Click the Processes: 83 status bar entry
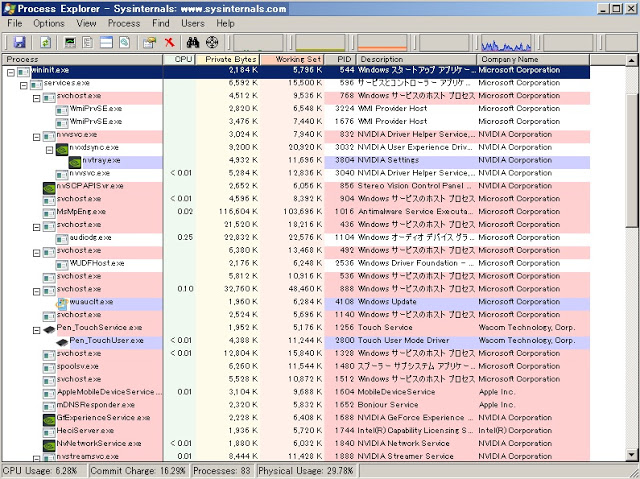640x479 pixels. [x=222, y=470]
